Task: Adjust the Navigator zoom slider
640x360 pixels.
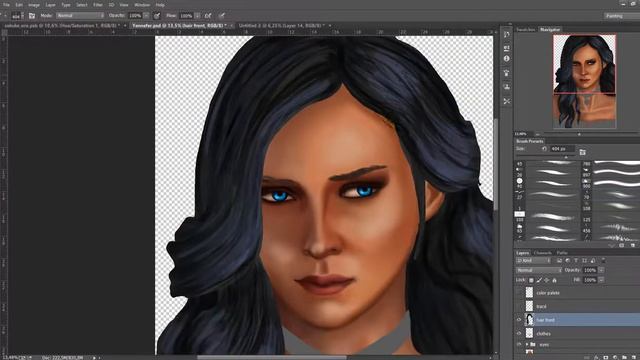Action: (x=579, y=134)
